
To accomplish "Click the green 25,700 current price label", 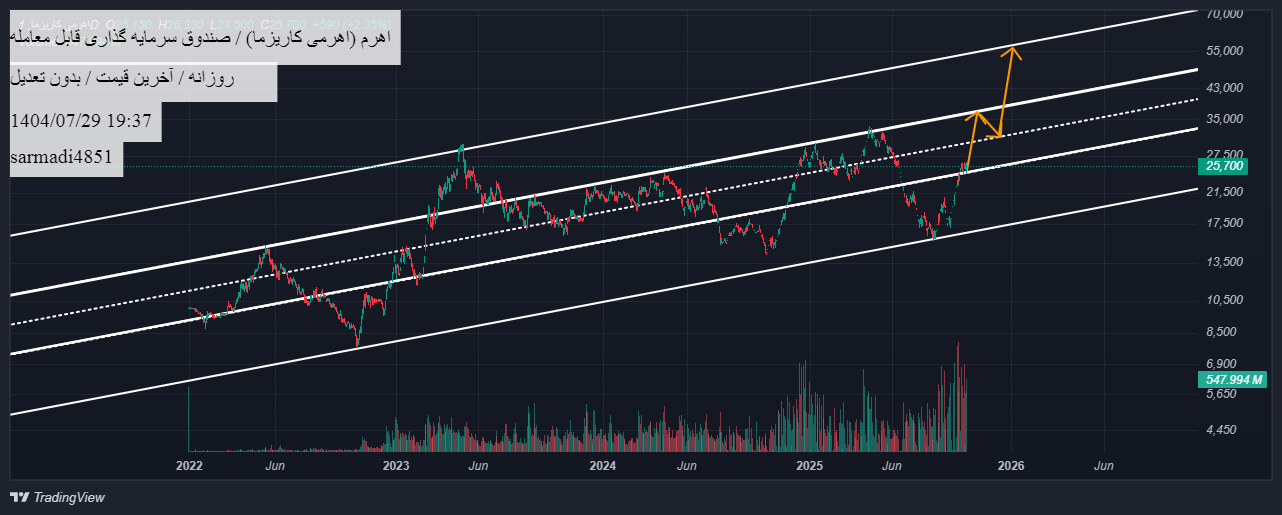I will pyautogui.click(x=1217, y=166).
